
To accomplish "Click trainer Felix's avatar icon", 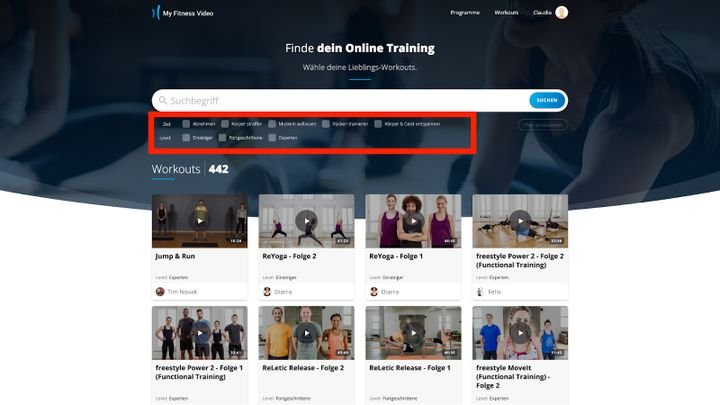I will [480, 292].
